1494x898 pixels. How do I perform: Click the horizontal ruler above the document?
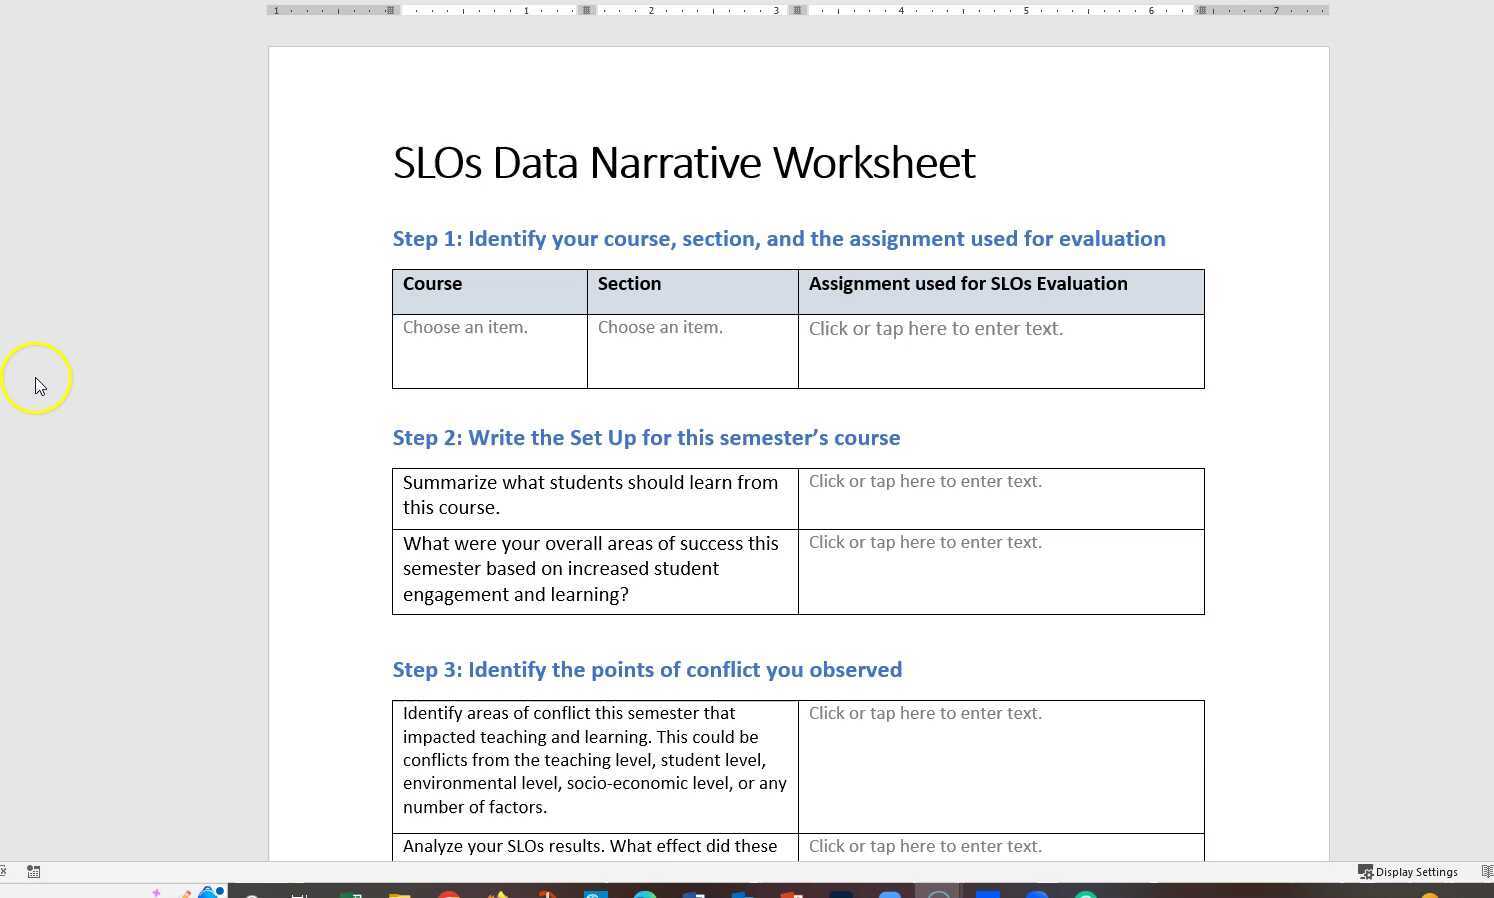tap(700, 10)
